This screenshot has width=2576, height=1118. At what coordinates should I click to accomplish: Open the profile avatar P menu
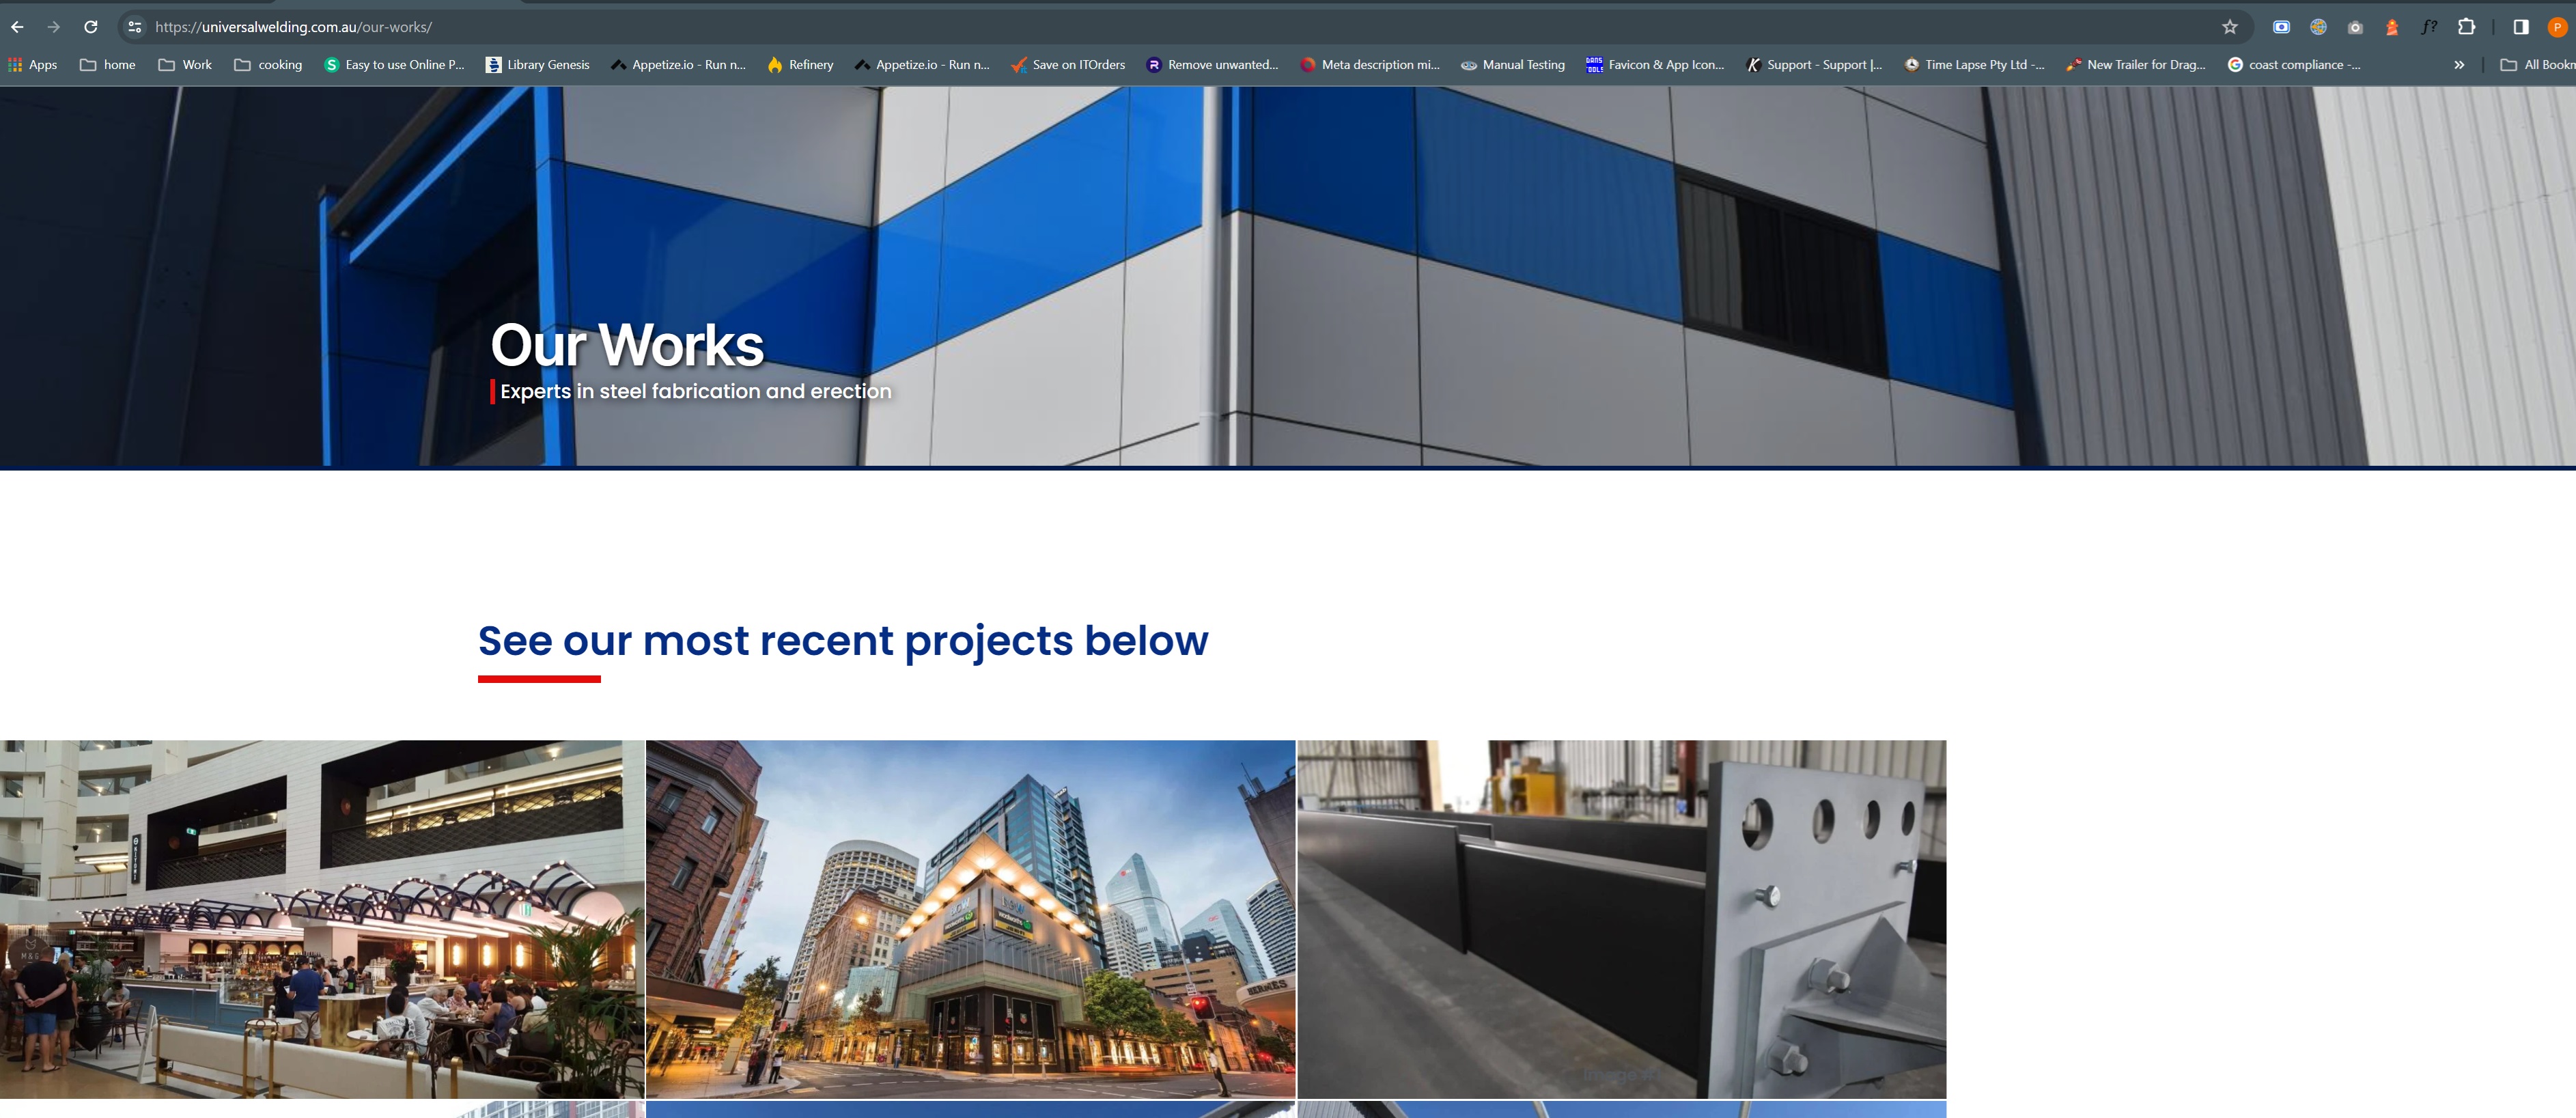(2557, 27)
